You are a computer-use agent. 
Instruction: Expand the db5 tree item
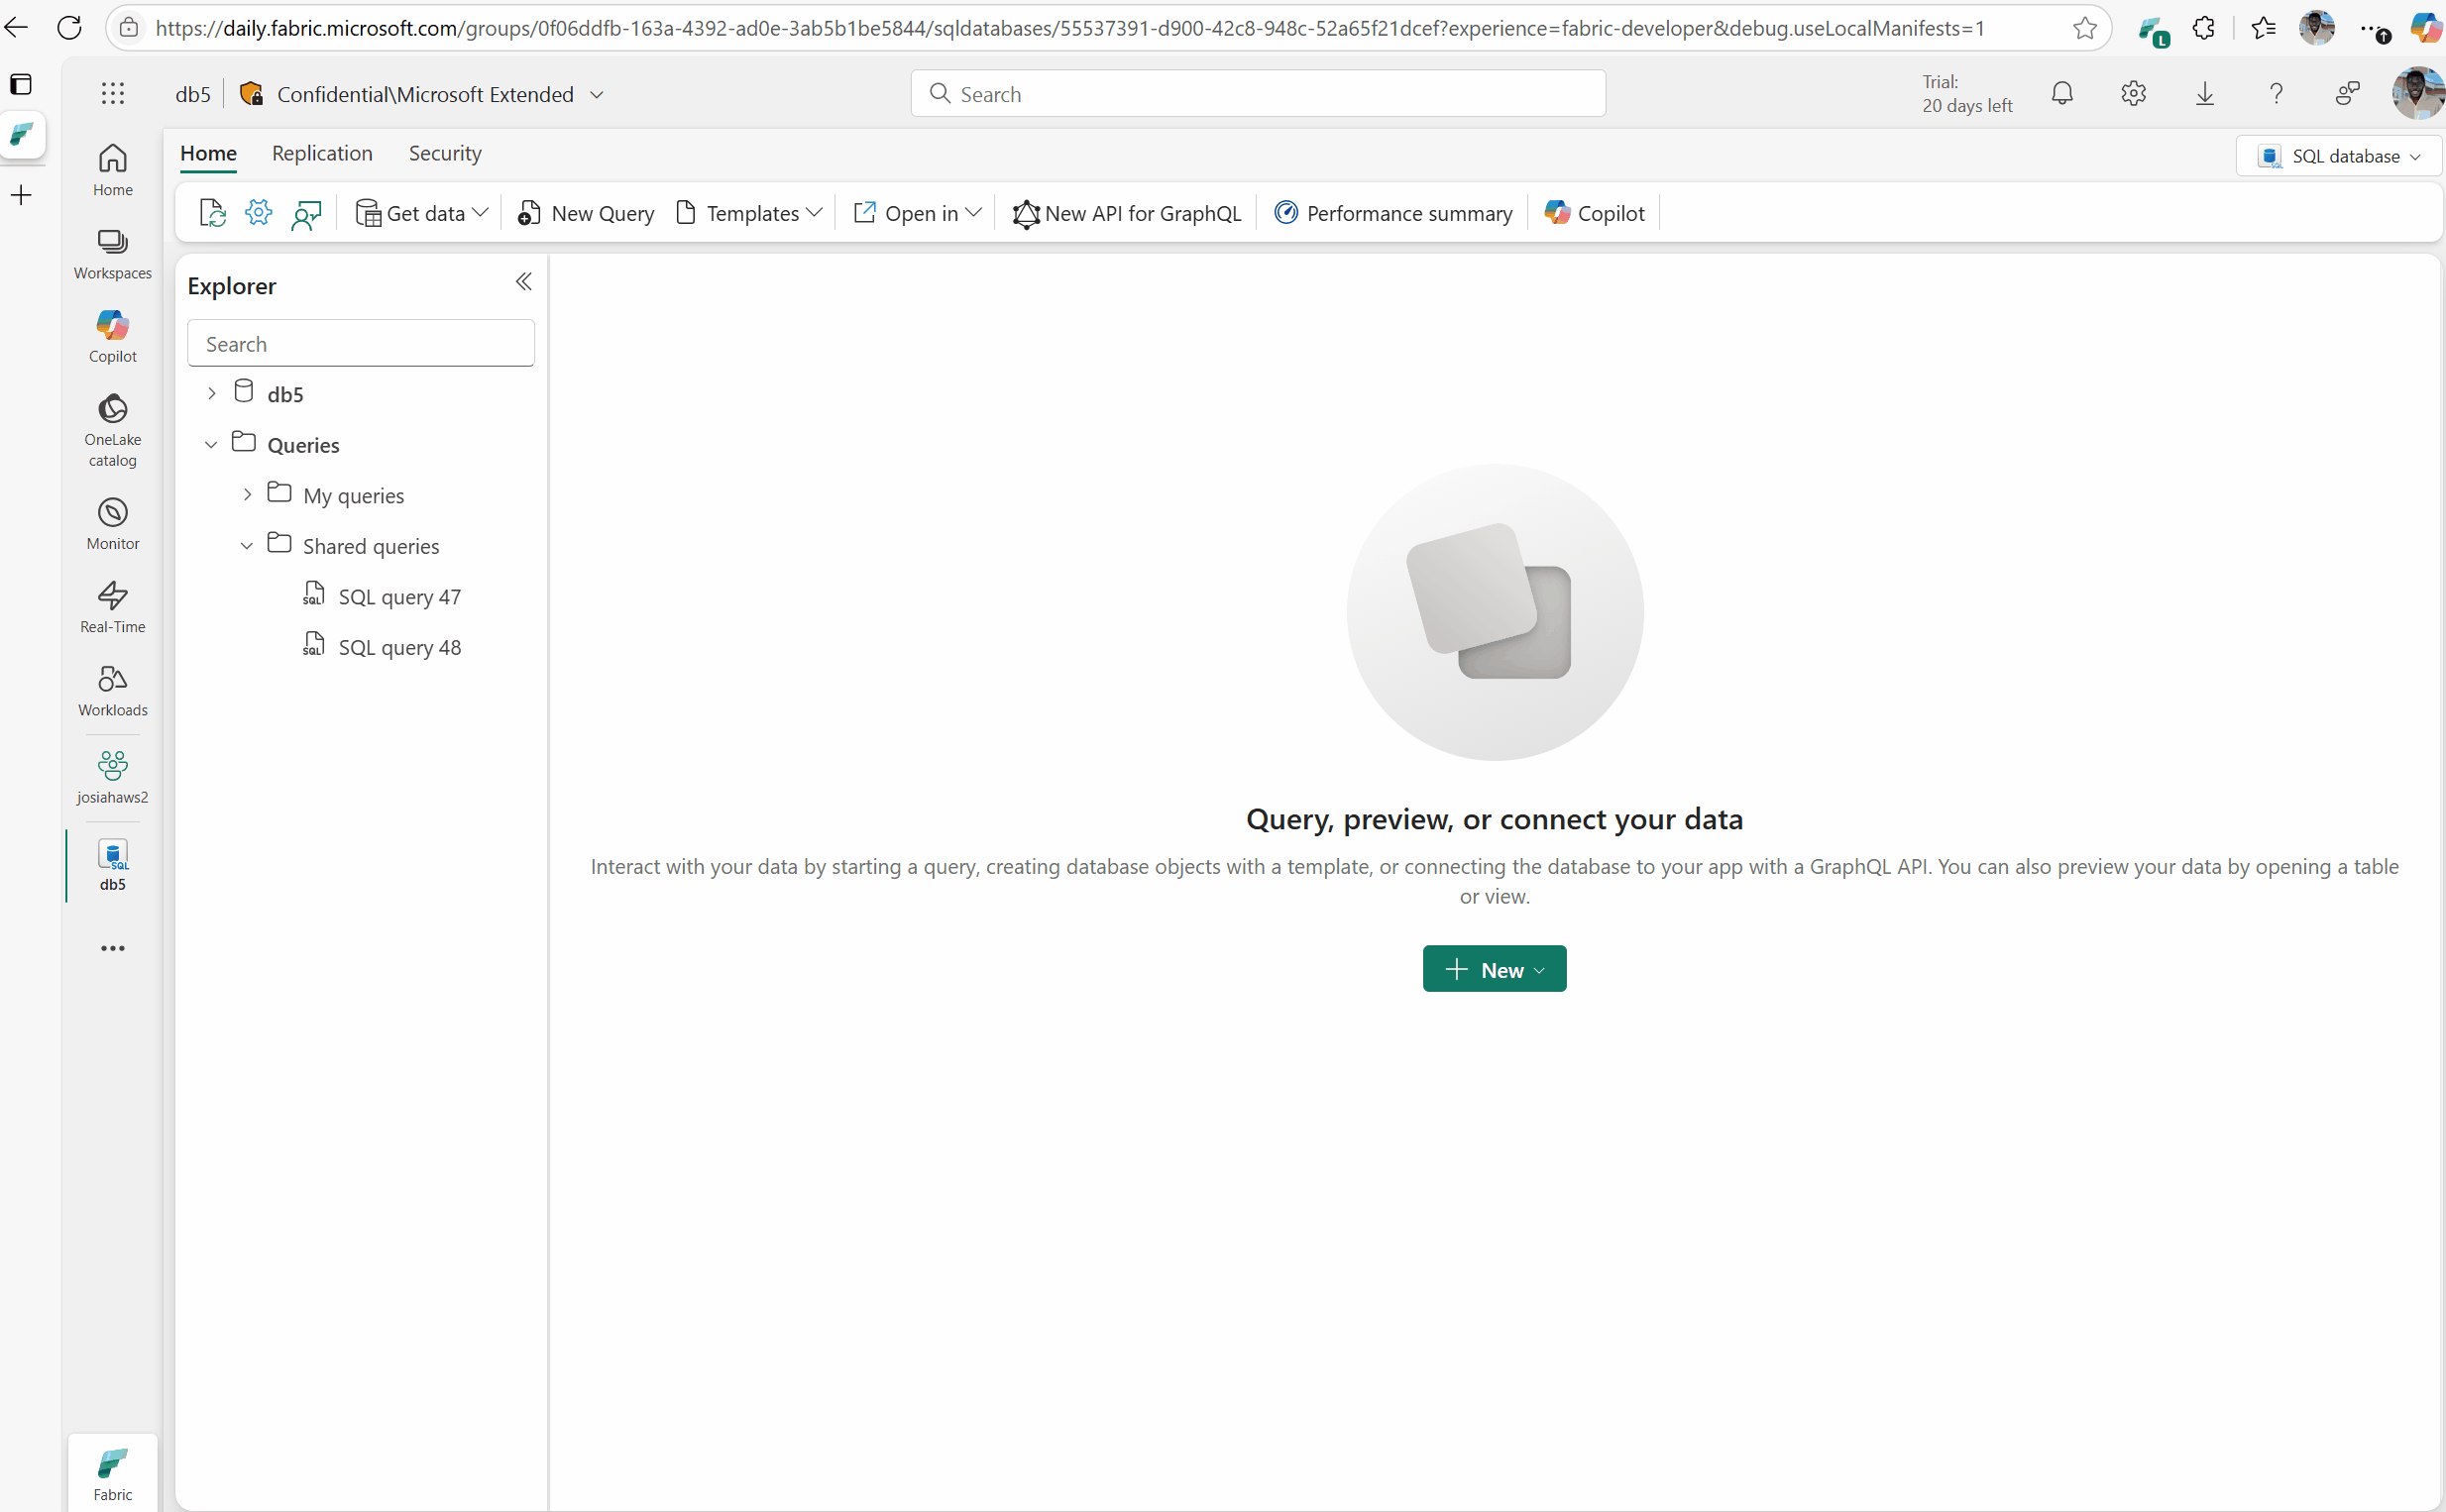[x=211, y=392]
